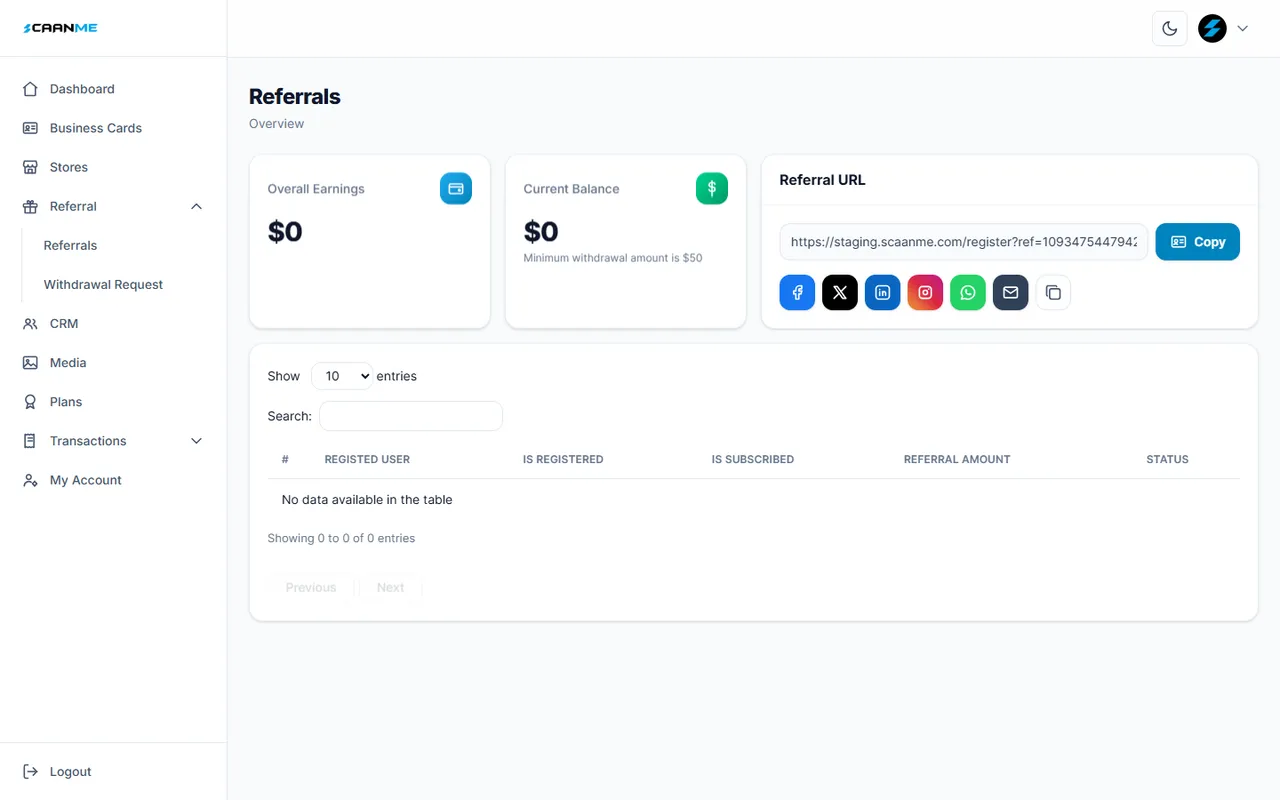Click the My Account user icon
Viewport: 1280px width, 800px height.
click(x=30, y=480)
